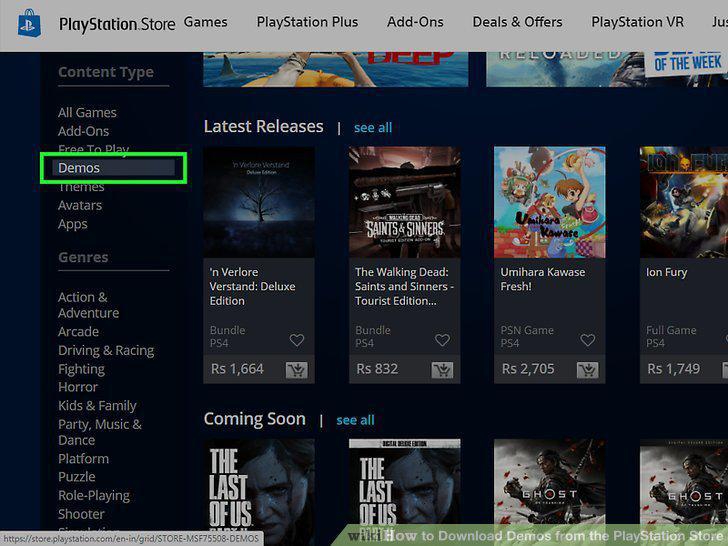728x546 pixels.
Task: Select Free To Play content type
Action: click(x=94, y=149)
